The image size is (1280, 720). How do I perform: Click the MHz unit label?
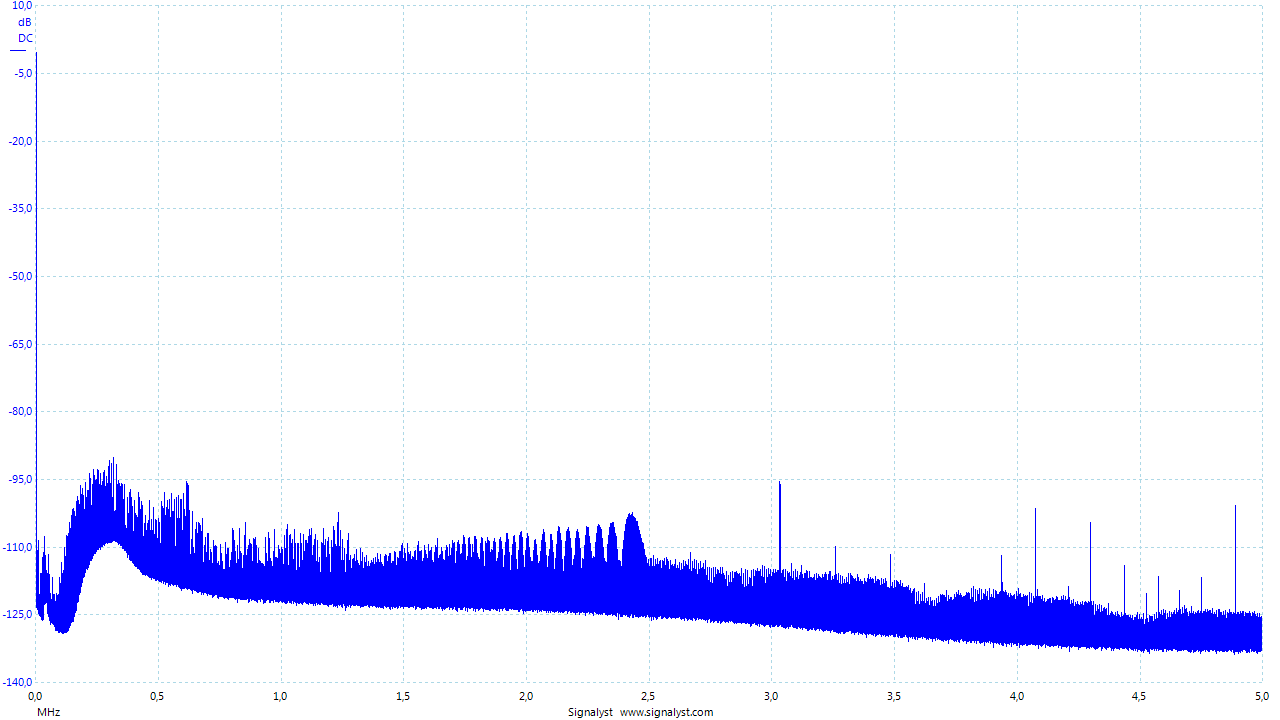click(49, 712)
